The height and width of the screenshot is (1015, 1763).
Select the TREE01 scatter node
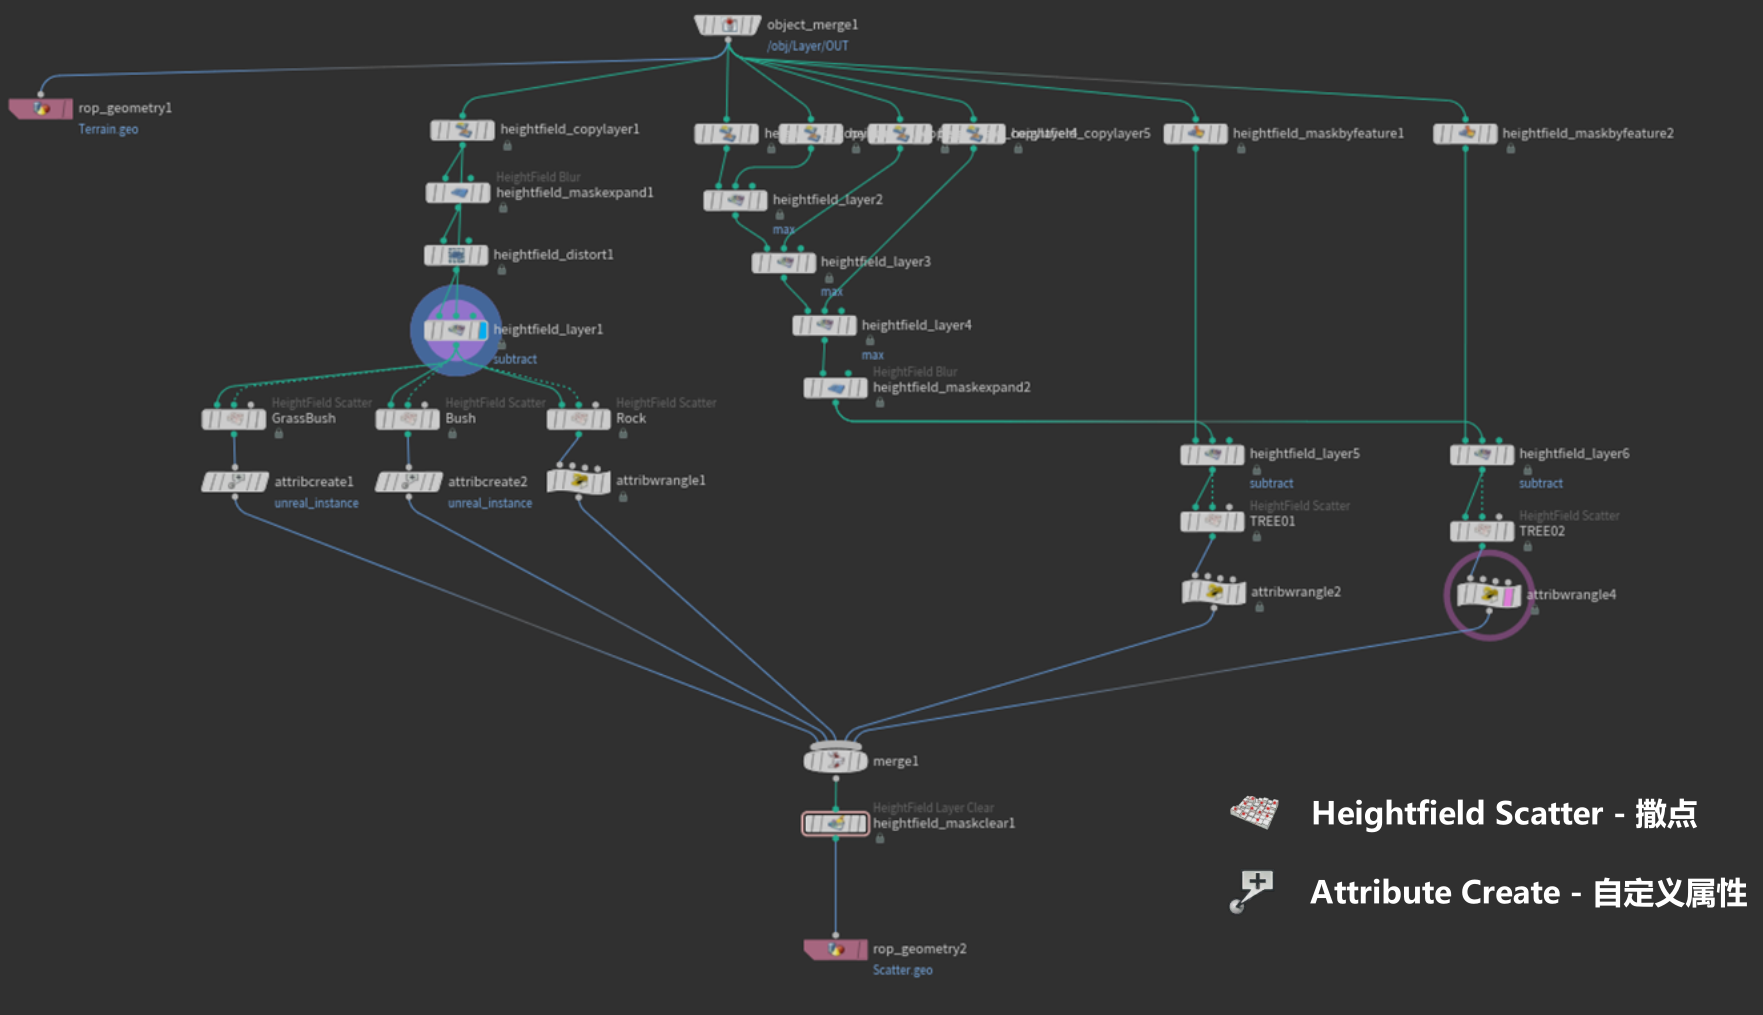click(x=1212, y=522)
